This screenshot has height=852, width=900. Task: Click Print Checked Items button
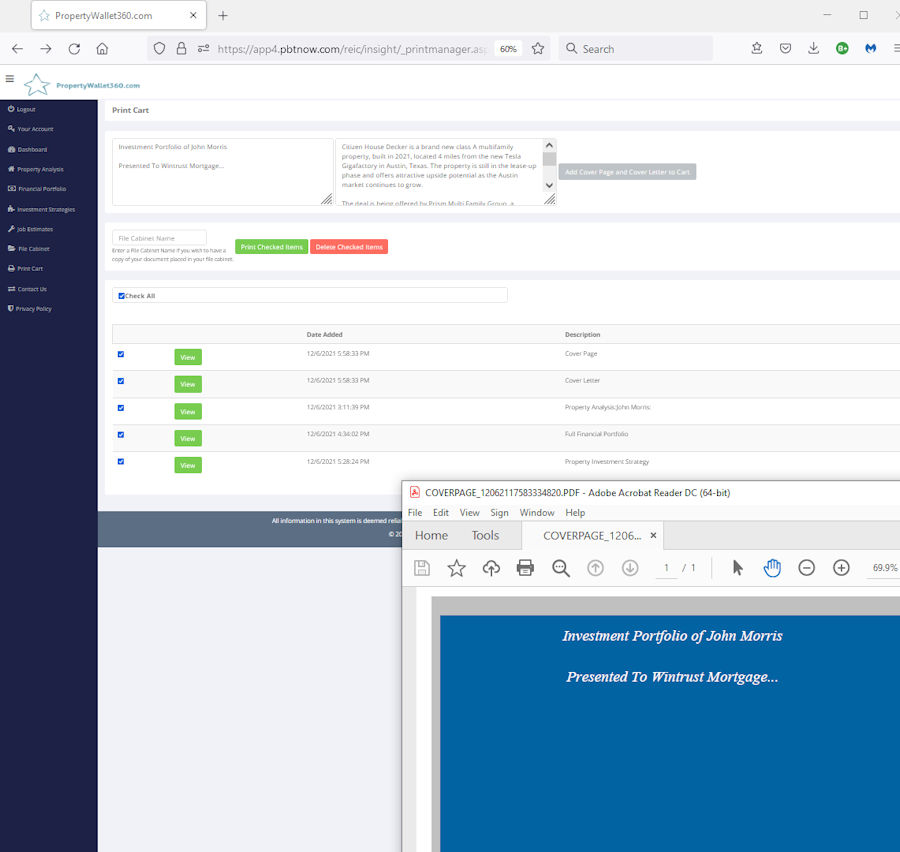coord(271,247)
